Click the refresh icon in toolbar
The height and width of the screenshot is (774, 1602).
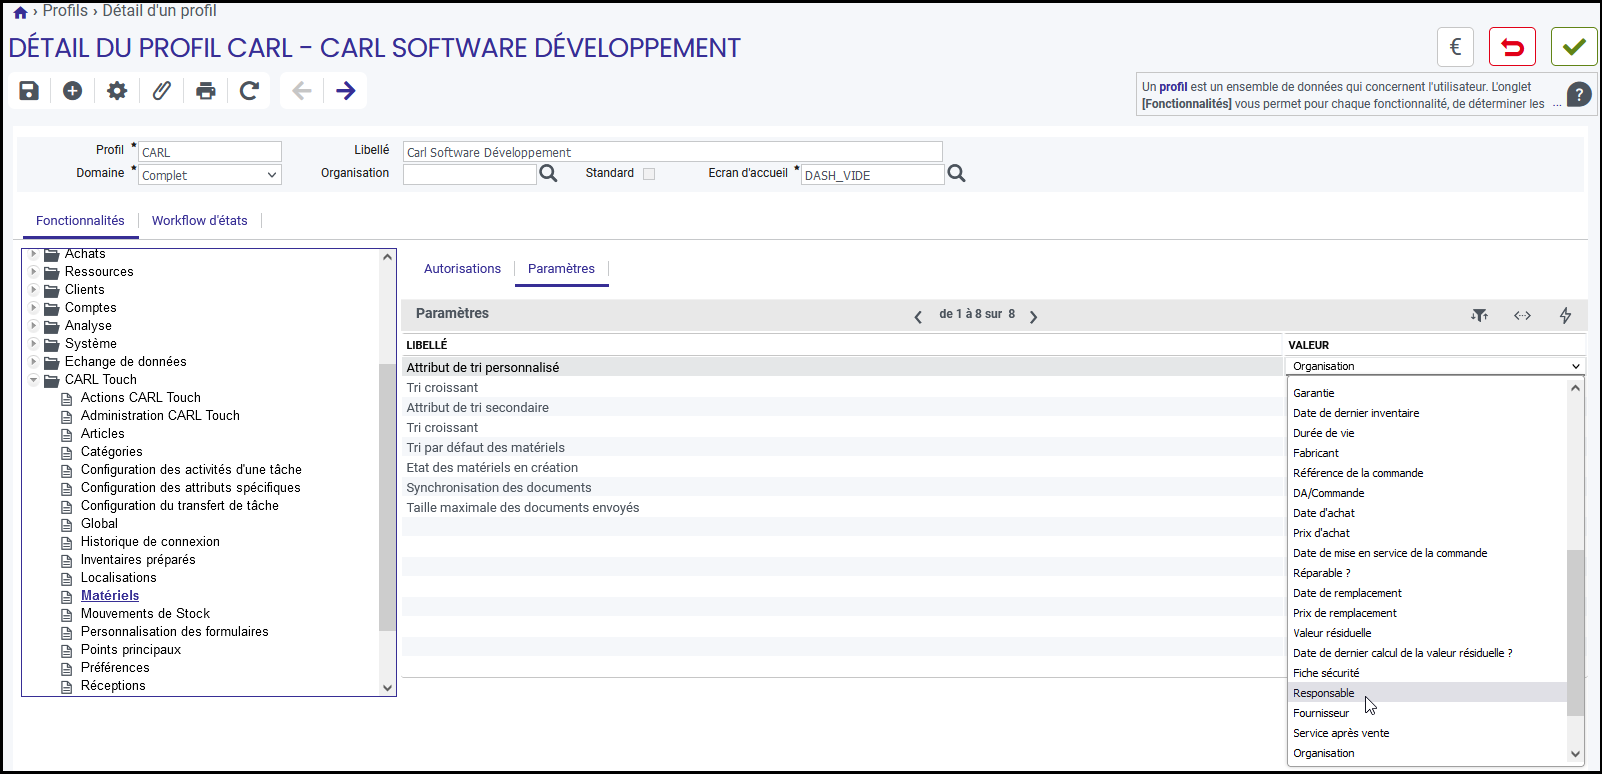pyautogui.click(x=250, y=91)
